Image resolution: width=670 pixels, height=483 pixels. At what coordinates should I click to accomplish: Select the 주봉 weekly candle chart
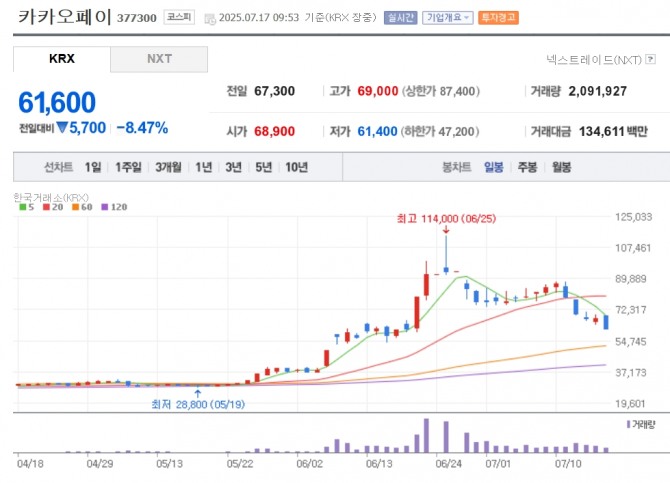click(x=527, y=167)
